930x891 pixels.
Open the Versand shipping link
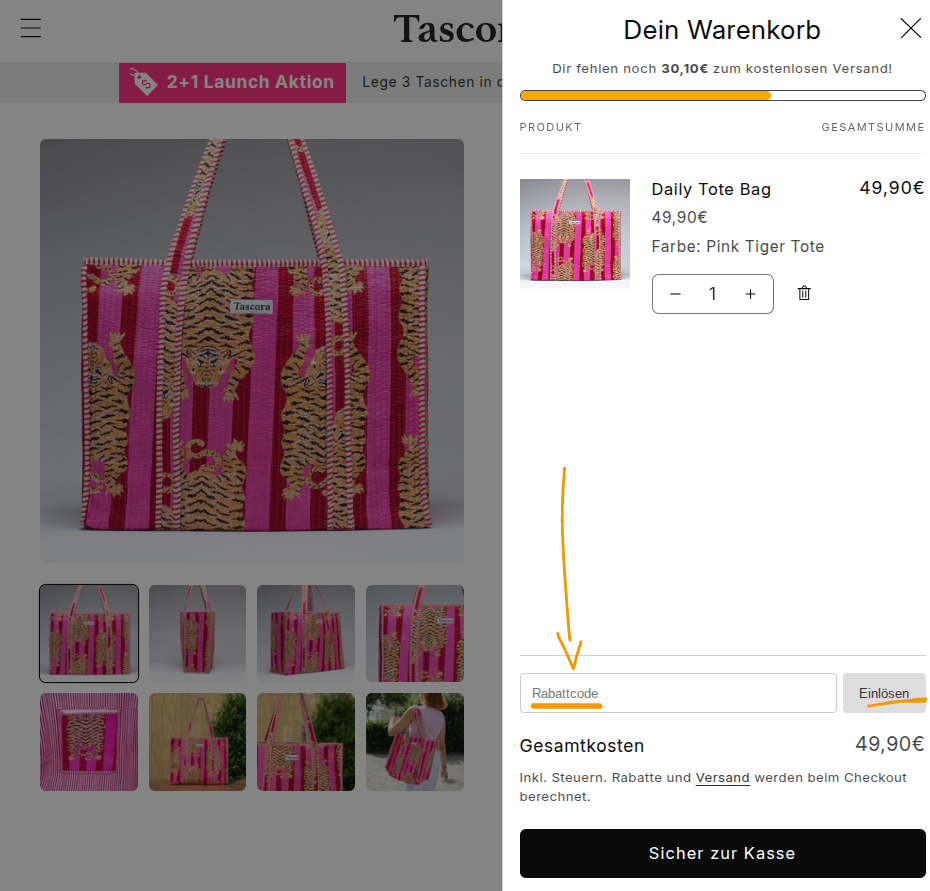pyautogui.click(x=722, y=778)
